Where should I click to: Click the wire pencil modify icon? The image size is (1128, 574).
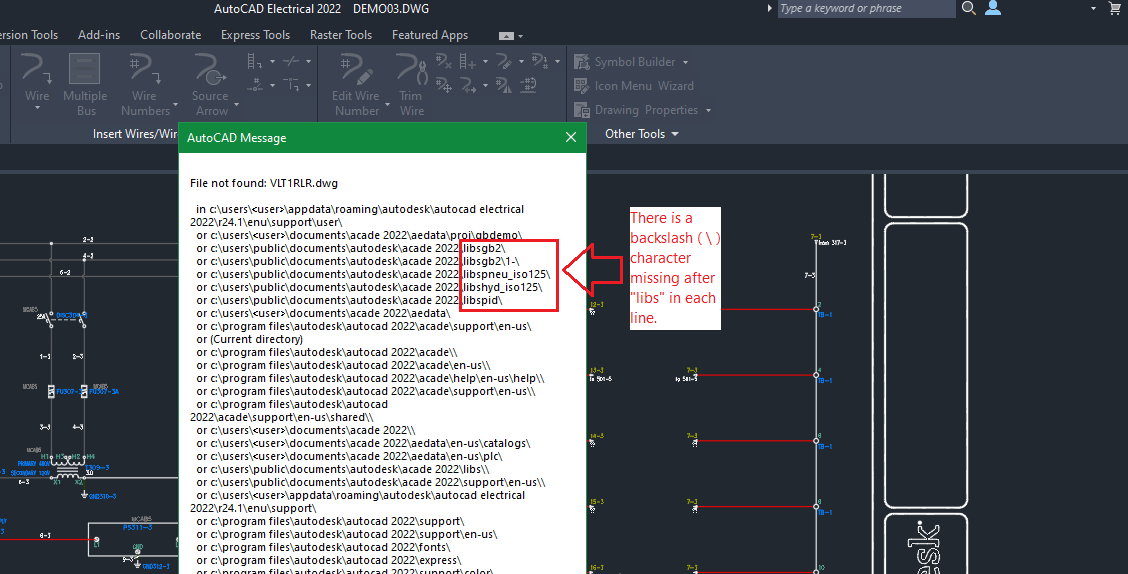(x=504, y=62)
